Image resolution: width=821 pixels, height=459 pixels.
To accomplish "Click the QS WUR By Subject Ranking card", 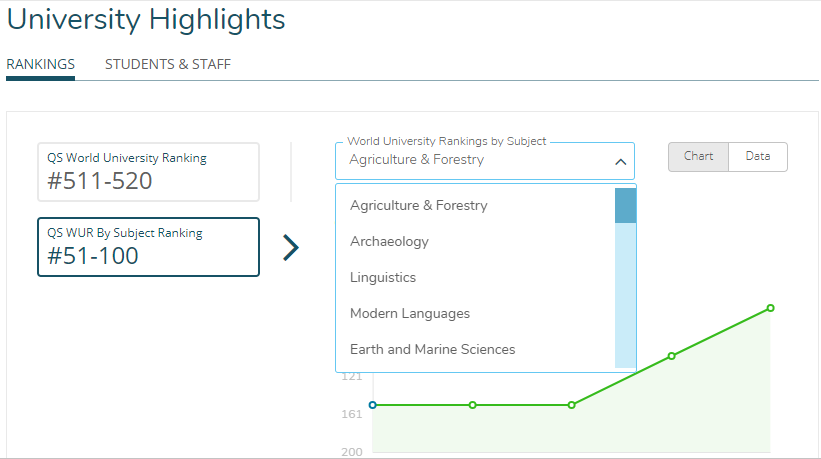I will pyautogui.click(x=148, y=246).
